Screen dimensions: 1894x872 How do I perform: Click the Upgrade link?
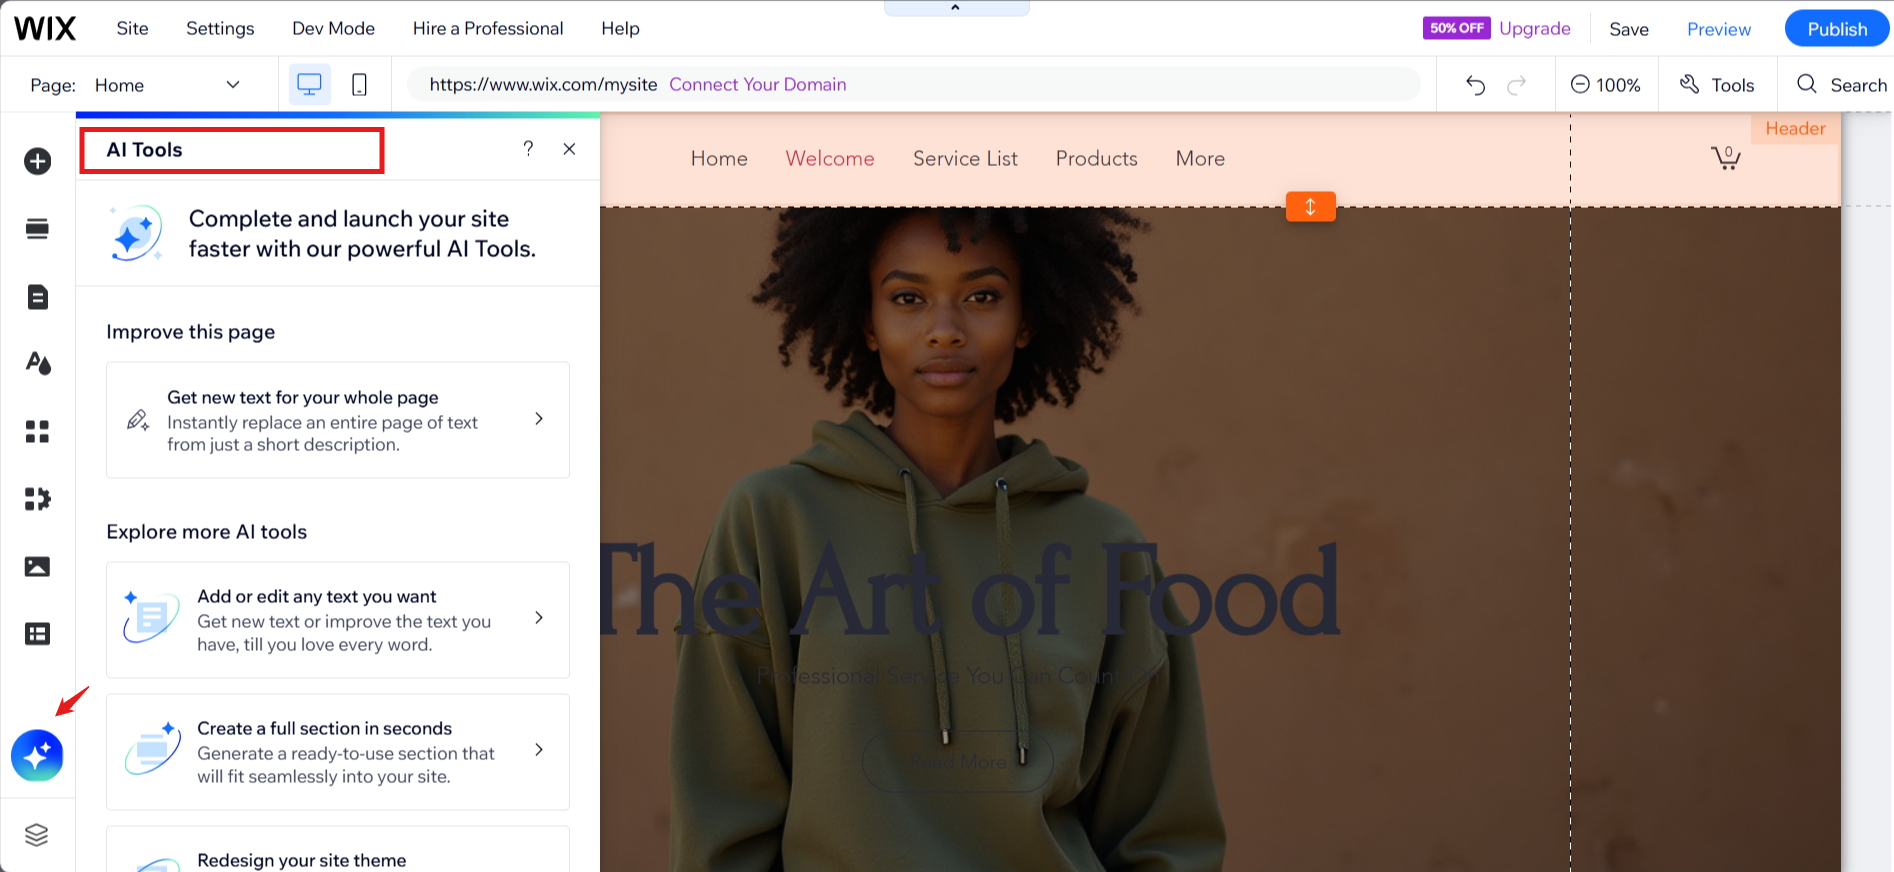pyautogui.click(x=1535, y=29)
